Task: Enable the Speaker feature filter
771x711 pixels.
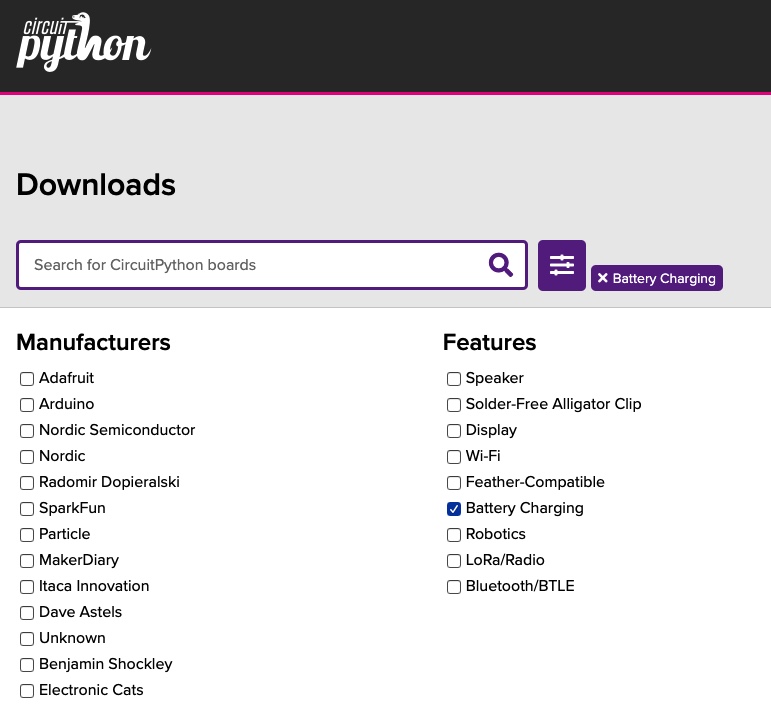Action: tap(454, 379)
